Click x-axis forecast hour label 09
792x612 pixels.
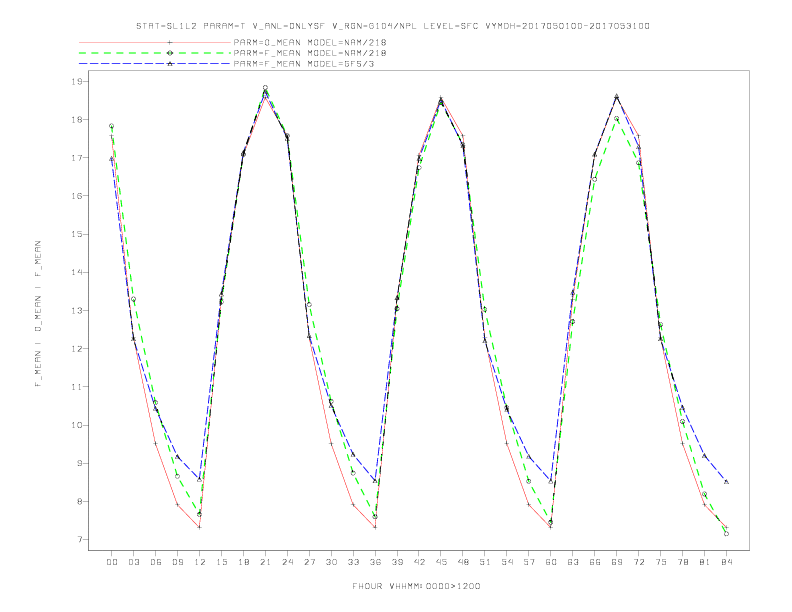pos(177,562)
